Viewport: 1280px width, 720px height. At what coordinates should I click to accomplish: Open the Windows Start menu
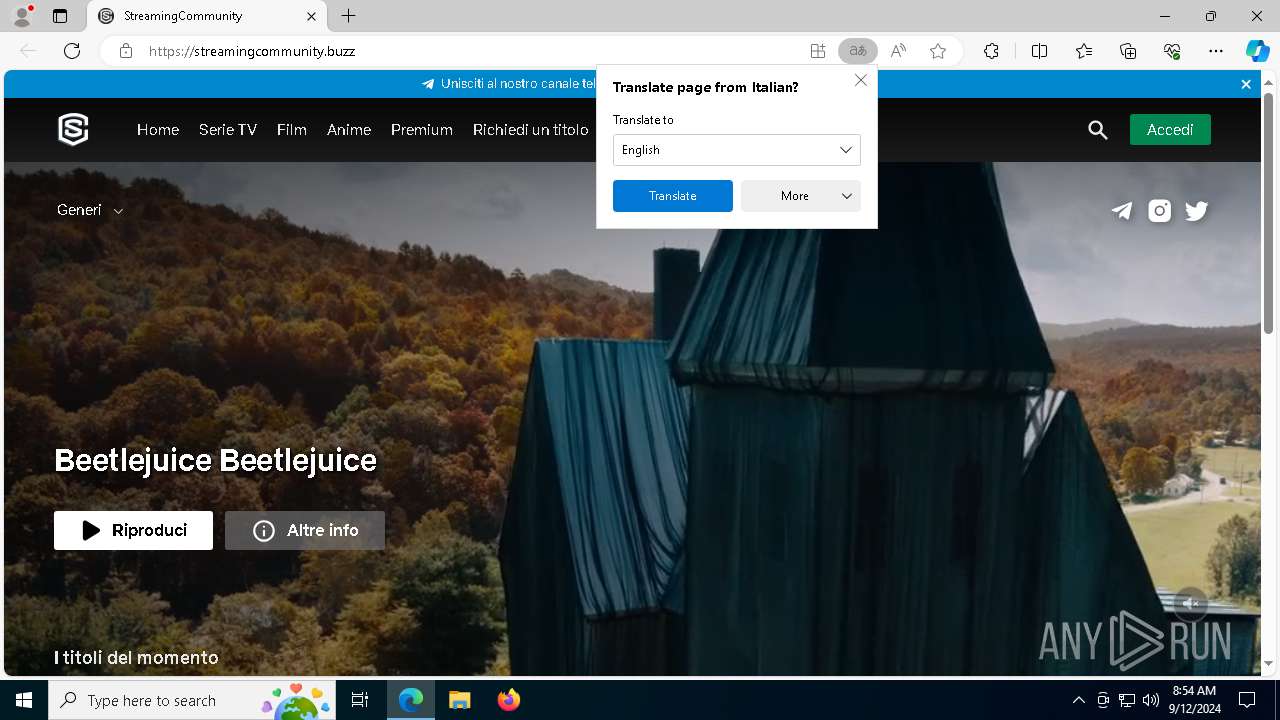24,700
